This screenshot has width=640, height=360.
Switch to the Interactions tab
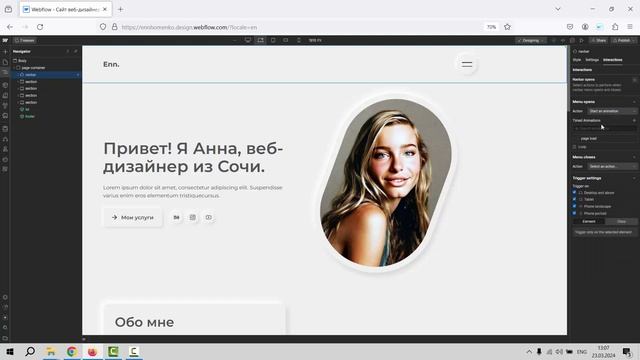point(613,60)
